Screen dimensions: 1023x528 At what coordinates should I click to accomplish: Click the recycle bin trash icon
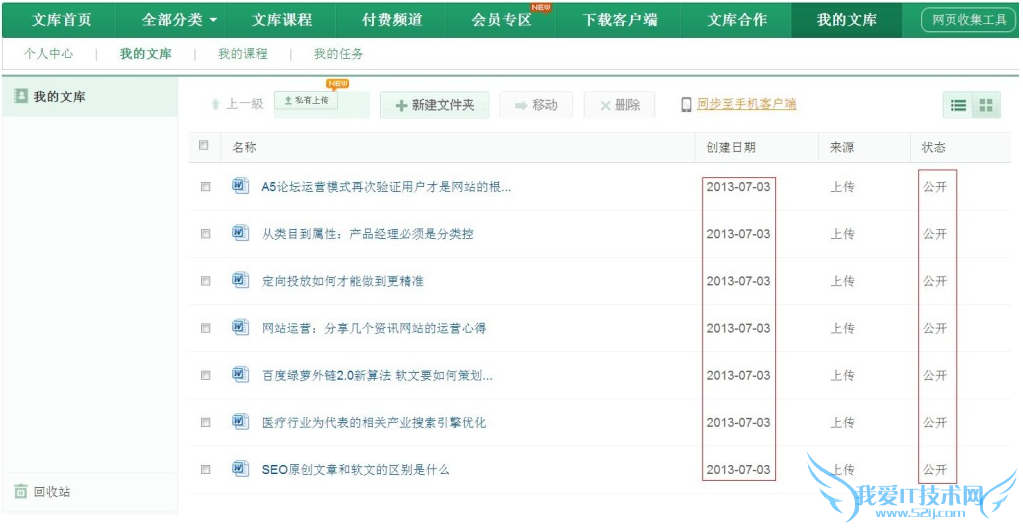(20, 491)
